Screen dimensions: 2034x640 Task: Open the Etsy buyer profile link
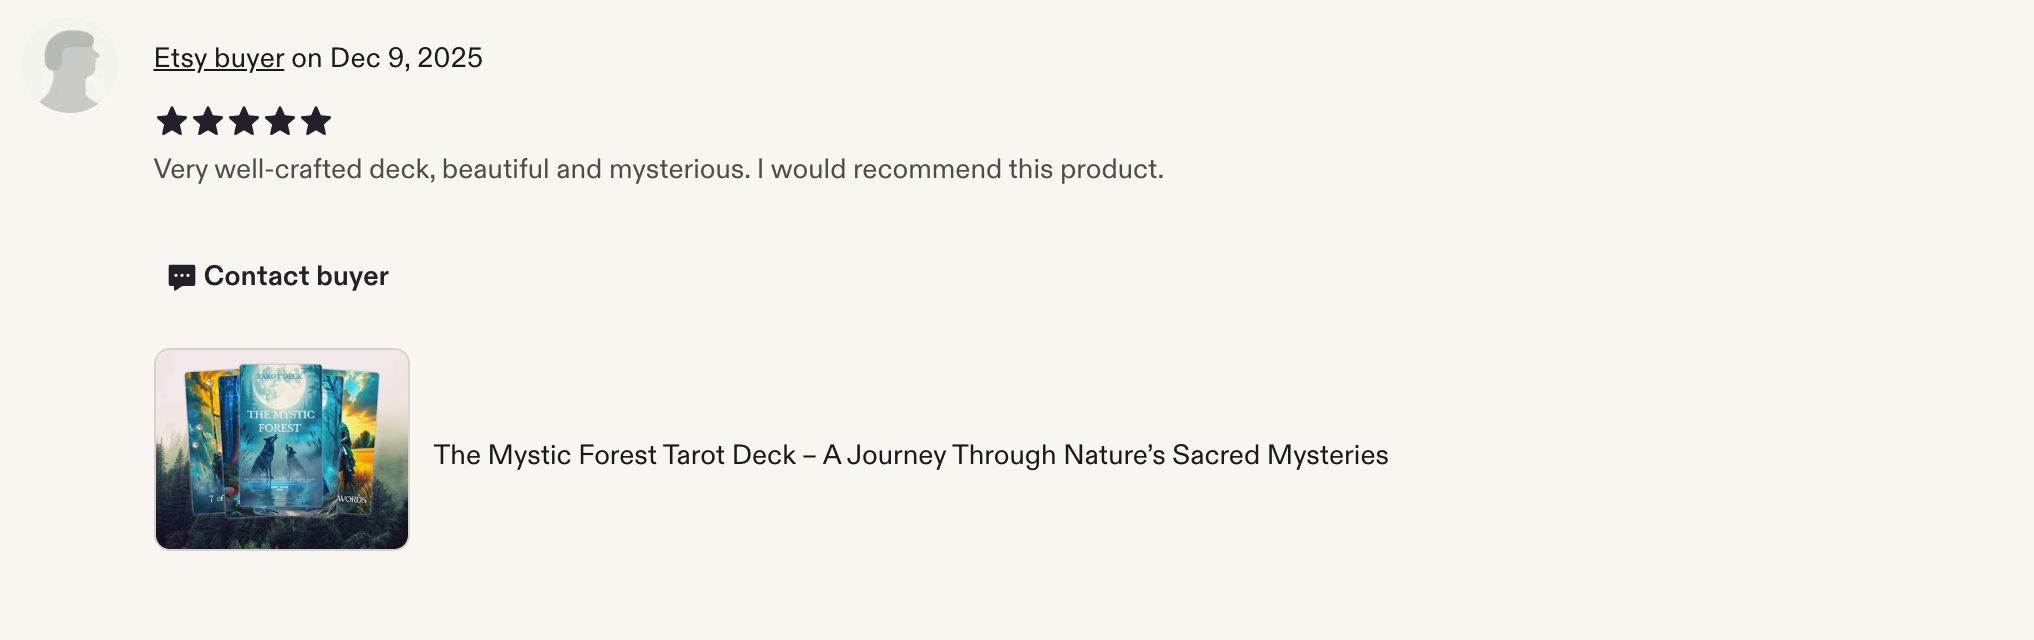pos(218,58)
